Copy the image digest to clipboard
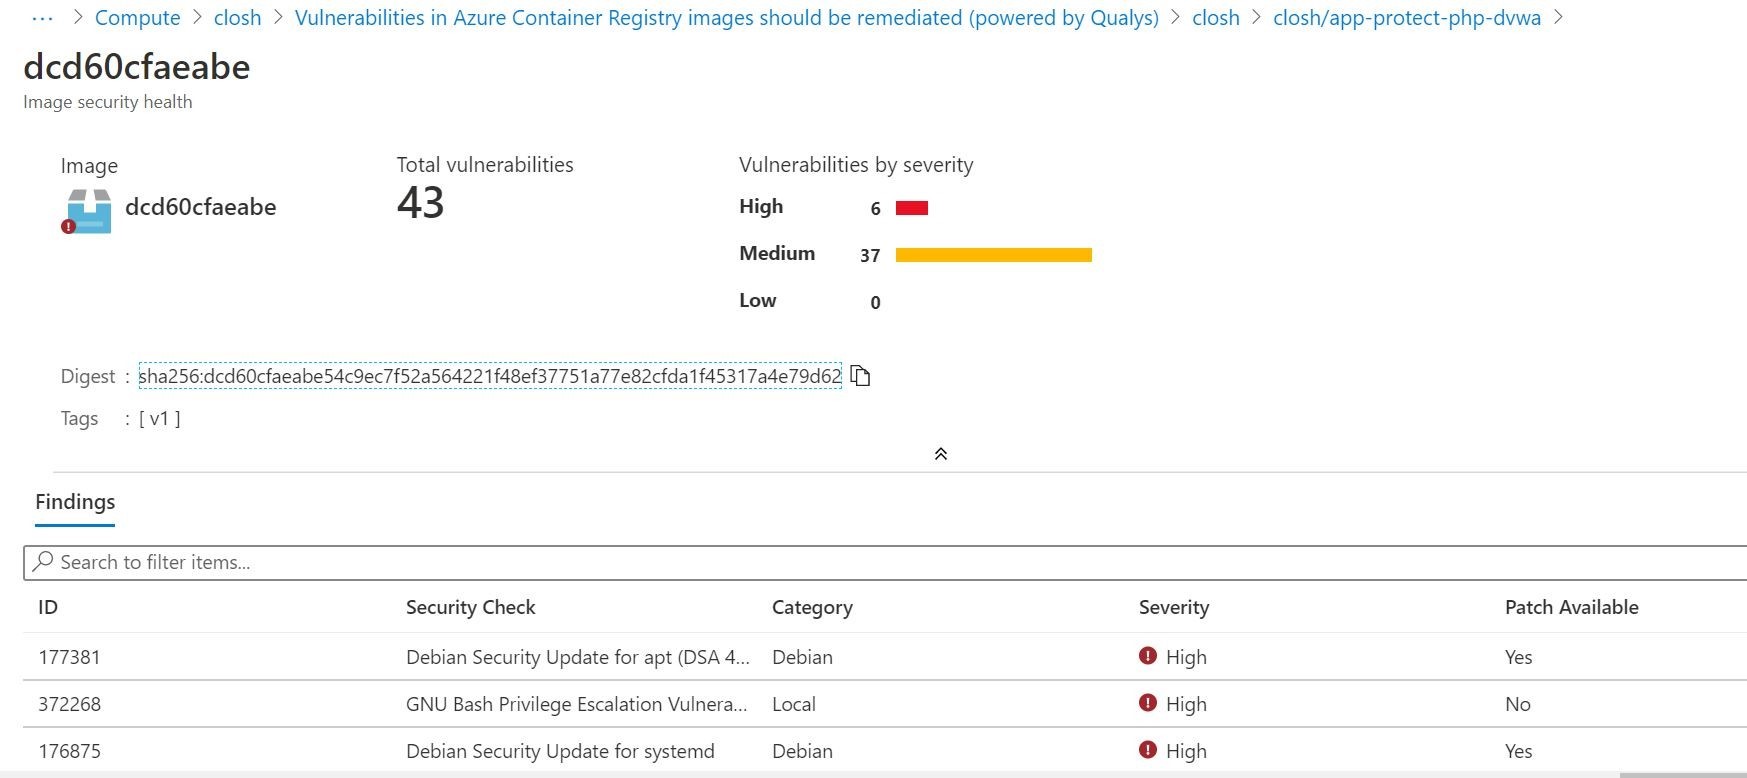The width and height of the screenshot is (1747, 778). pyautogui.click(x=860, y=376)
